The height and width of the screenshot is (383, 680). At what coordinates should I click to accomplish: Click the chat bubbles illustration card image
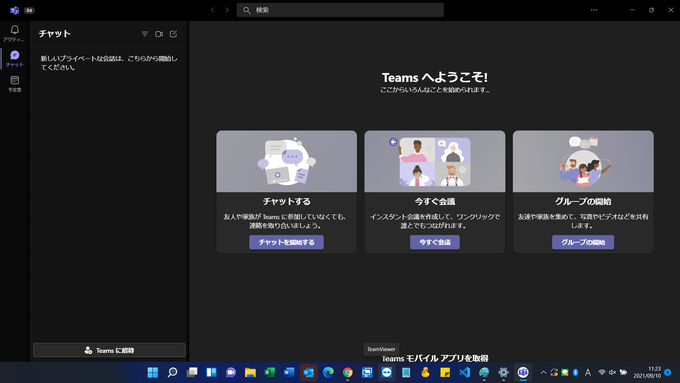pyautogui.click(x=286, y=161)
